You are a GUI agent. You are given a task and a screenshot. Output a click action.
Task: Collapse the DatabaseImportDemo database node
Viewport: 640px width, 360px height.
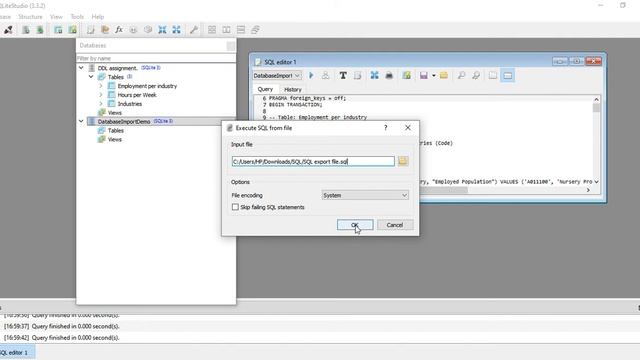81,121
